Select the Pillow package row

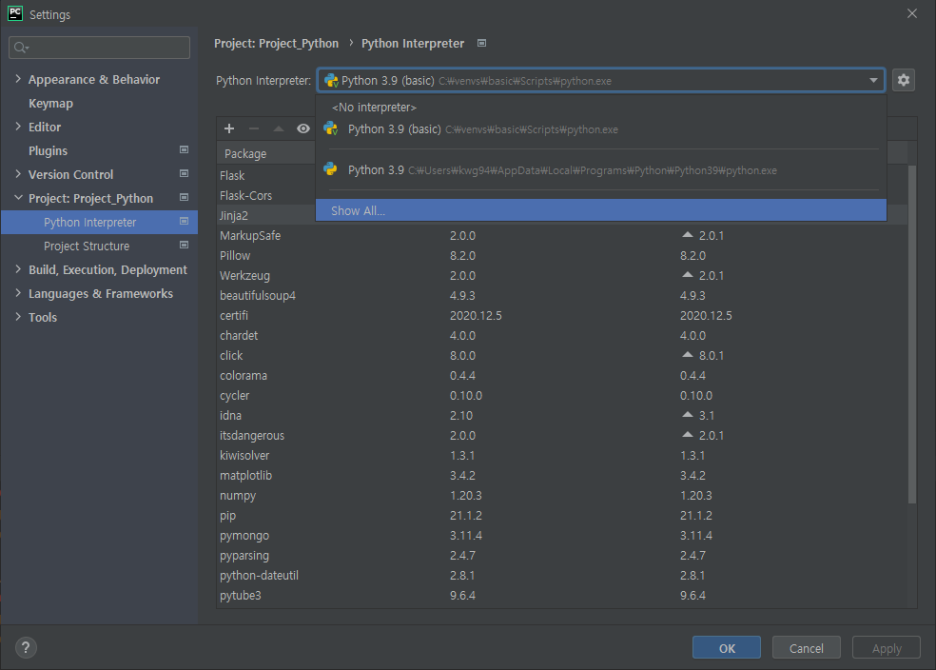click(x=562, y=256)
